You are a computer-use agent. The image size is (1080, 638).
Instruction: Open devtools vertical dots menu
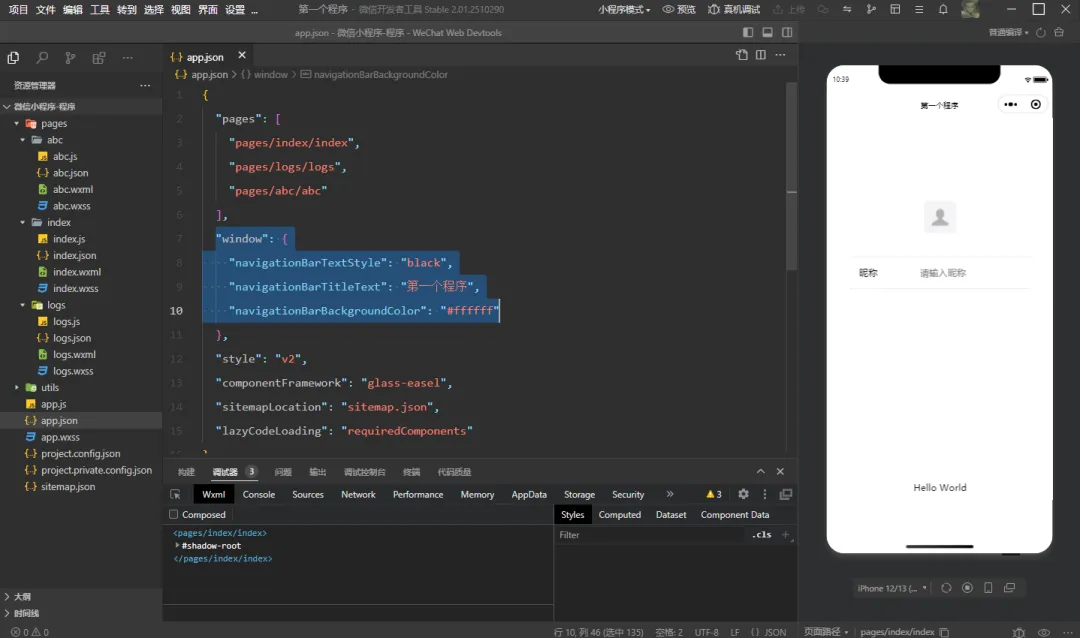point(765,494)
